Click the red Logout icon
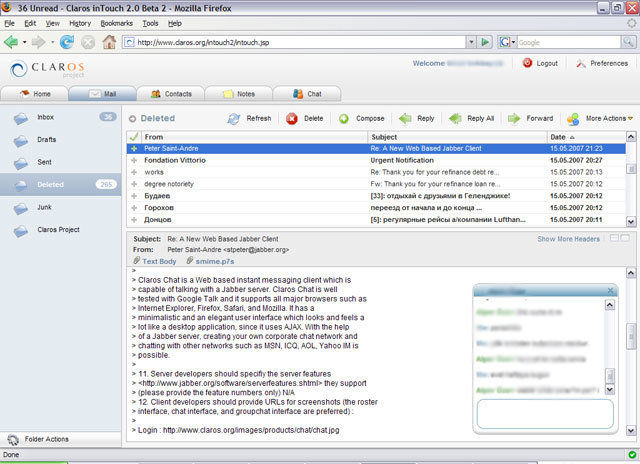The width and height of the screenshot is (640, 464). [527, 63]
